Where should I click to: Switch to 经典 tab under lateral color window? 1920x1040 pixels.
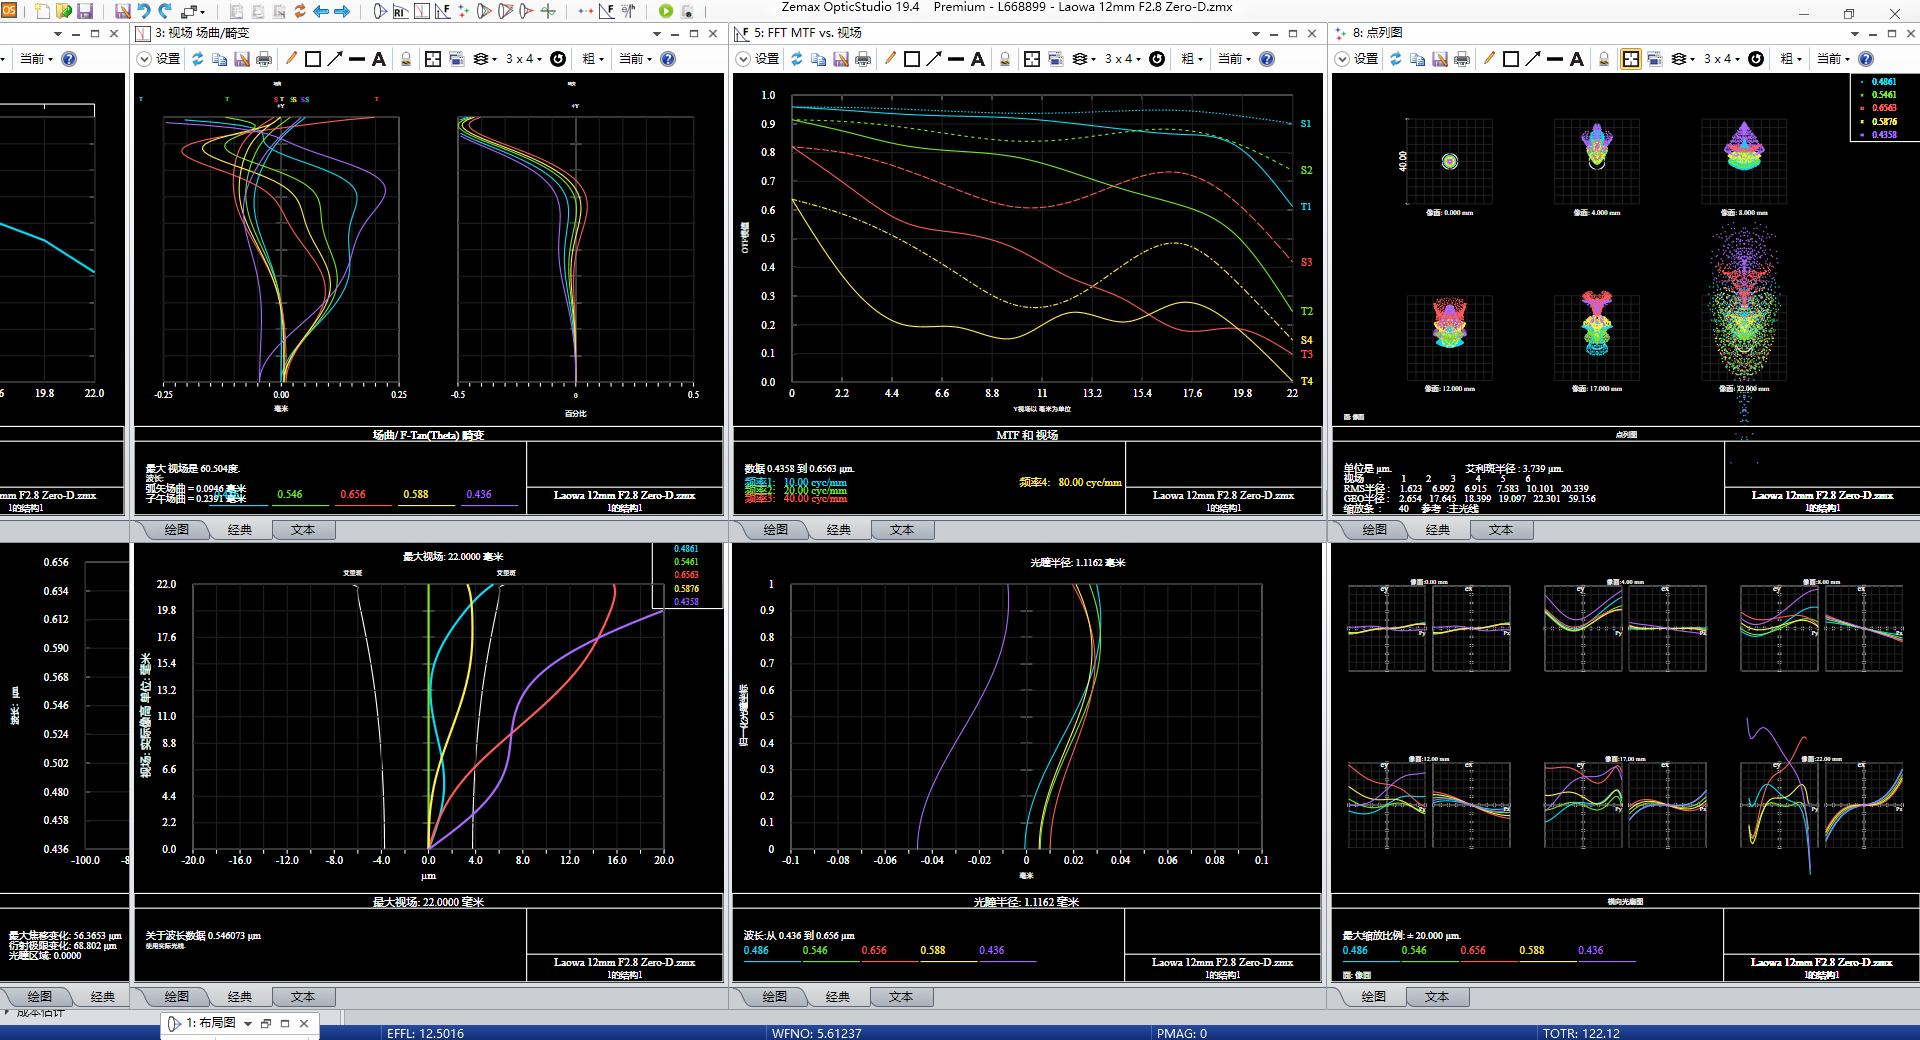240,997
